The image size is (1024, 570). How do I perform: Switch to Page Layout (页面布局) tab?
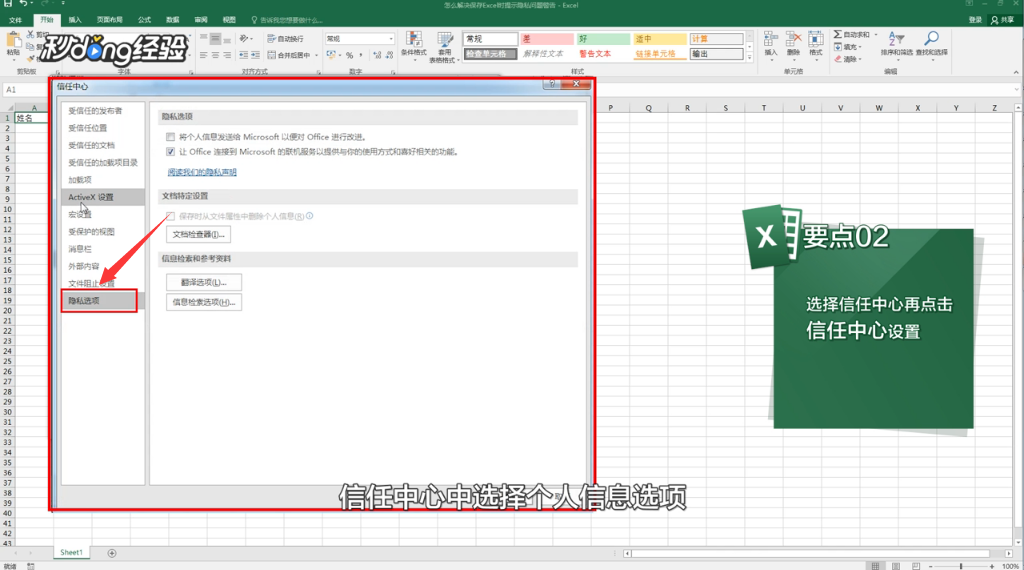point(110,20)
